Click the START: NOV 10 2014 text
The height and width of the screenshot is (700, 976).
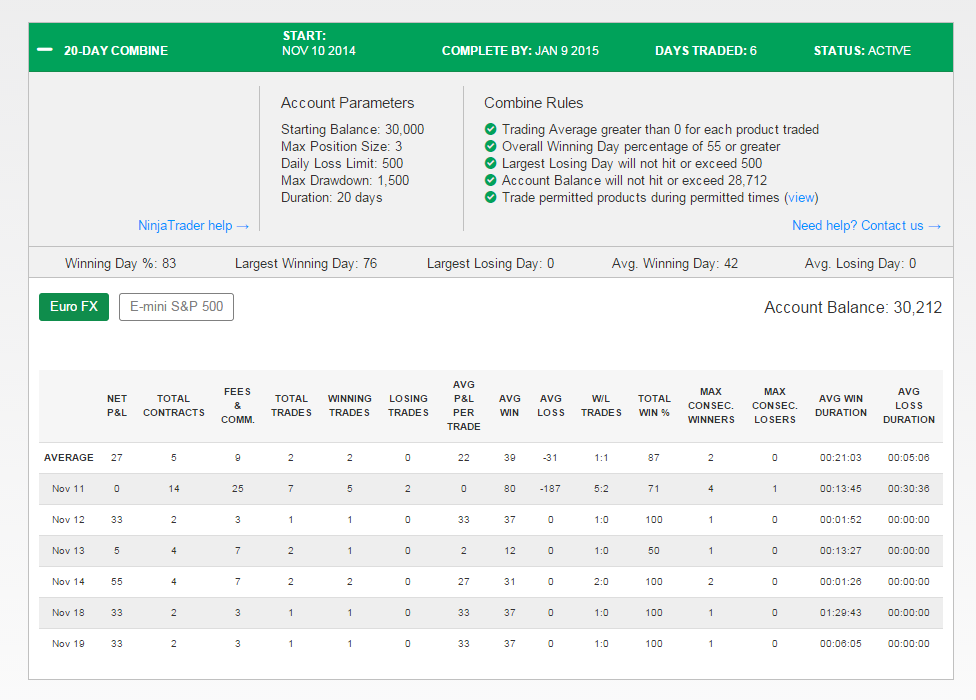(x=319, y=43)
